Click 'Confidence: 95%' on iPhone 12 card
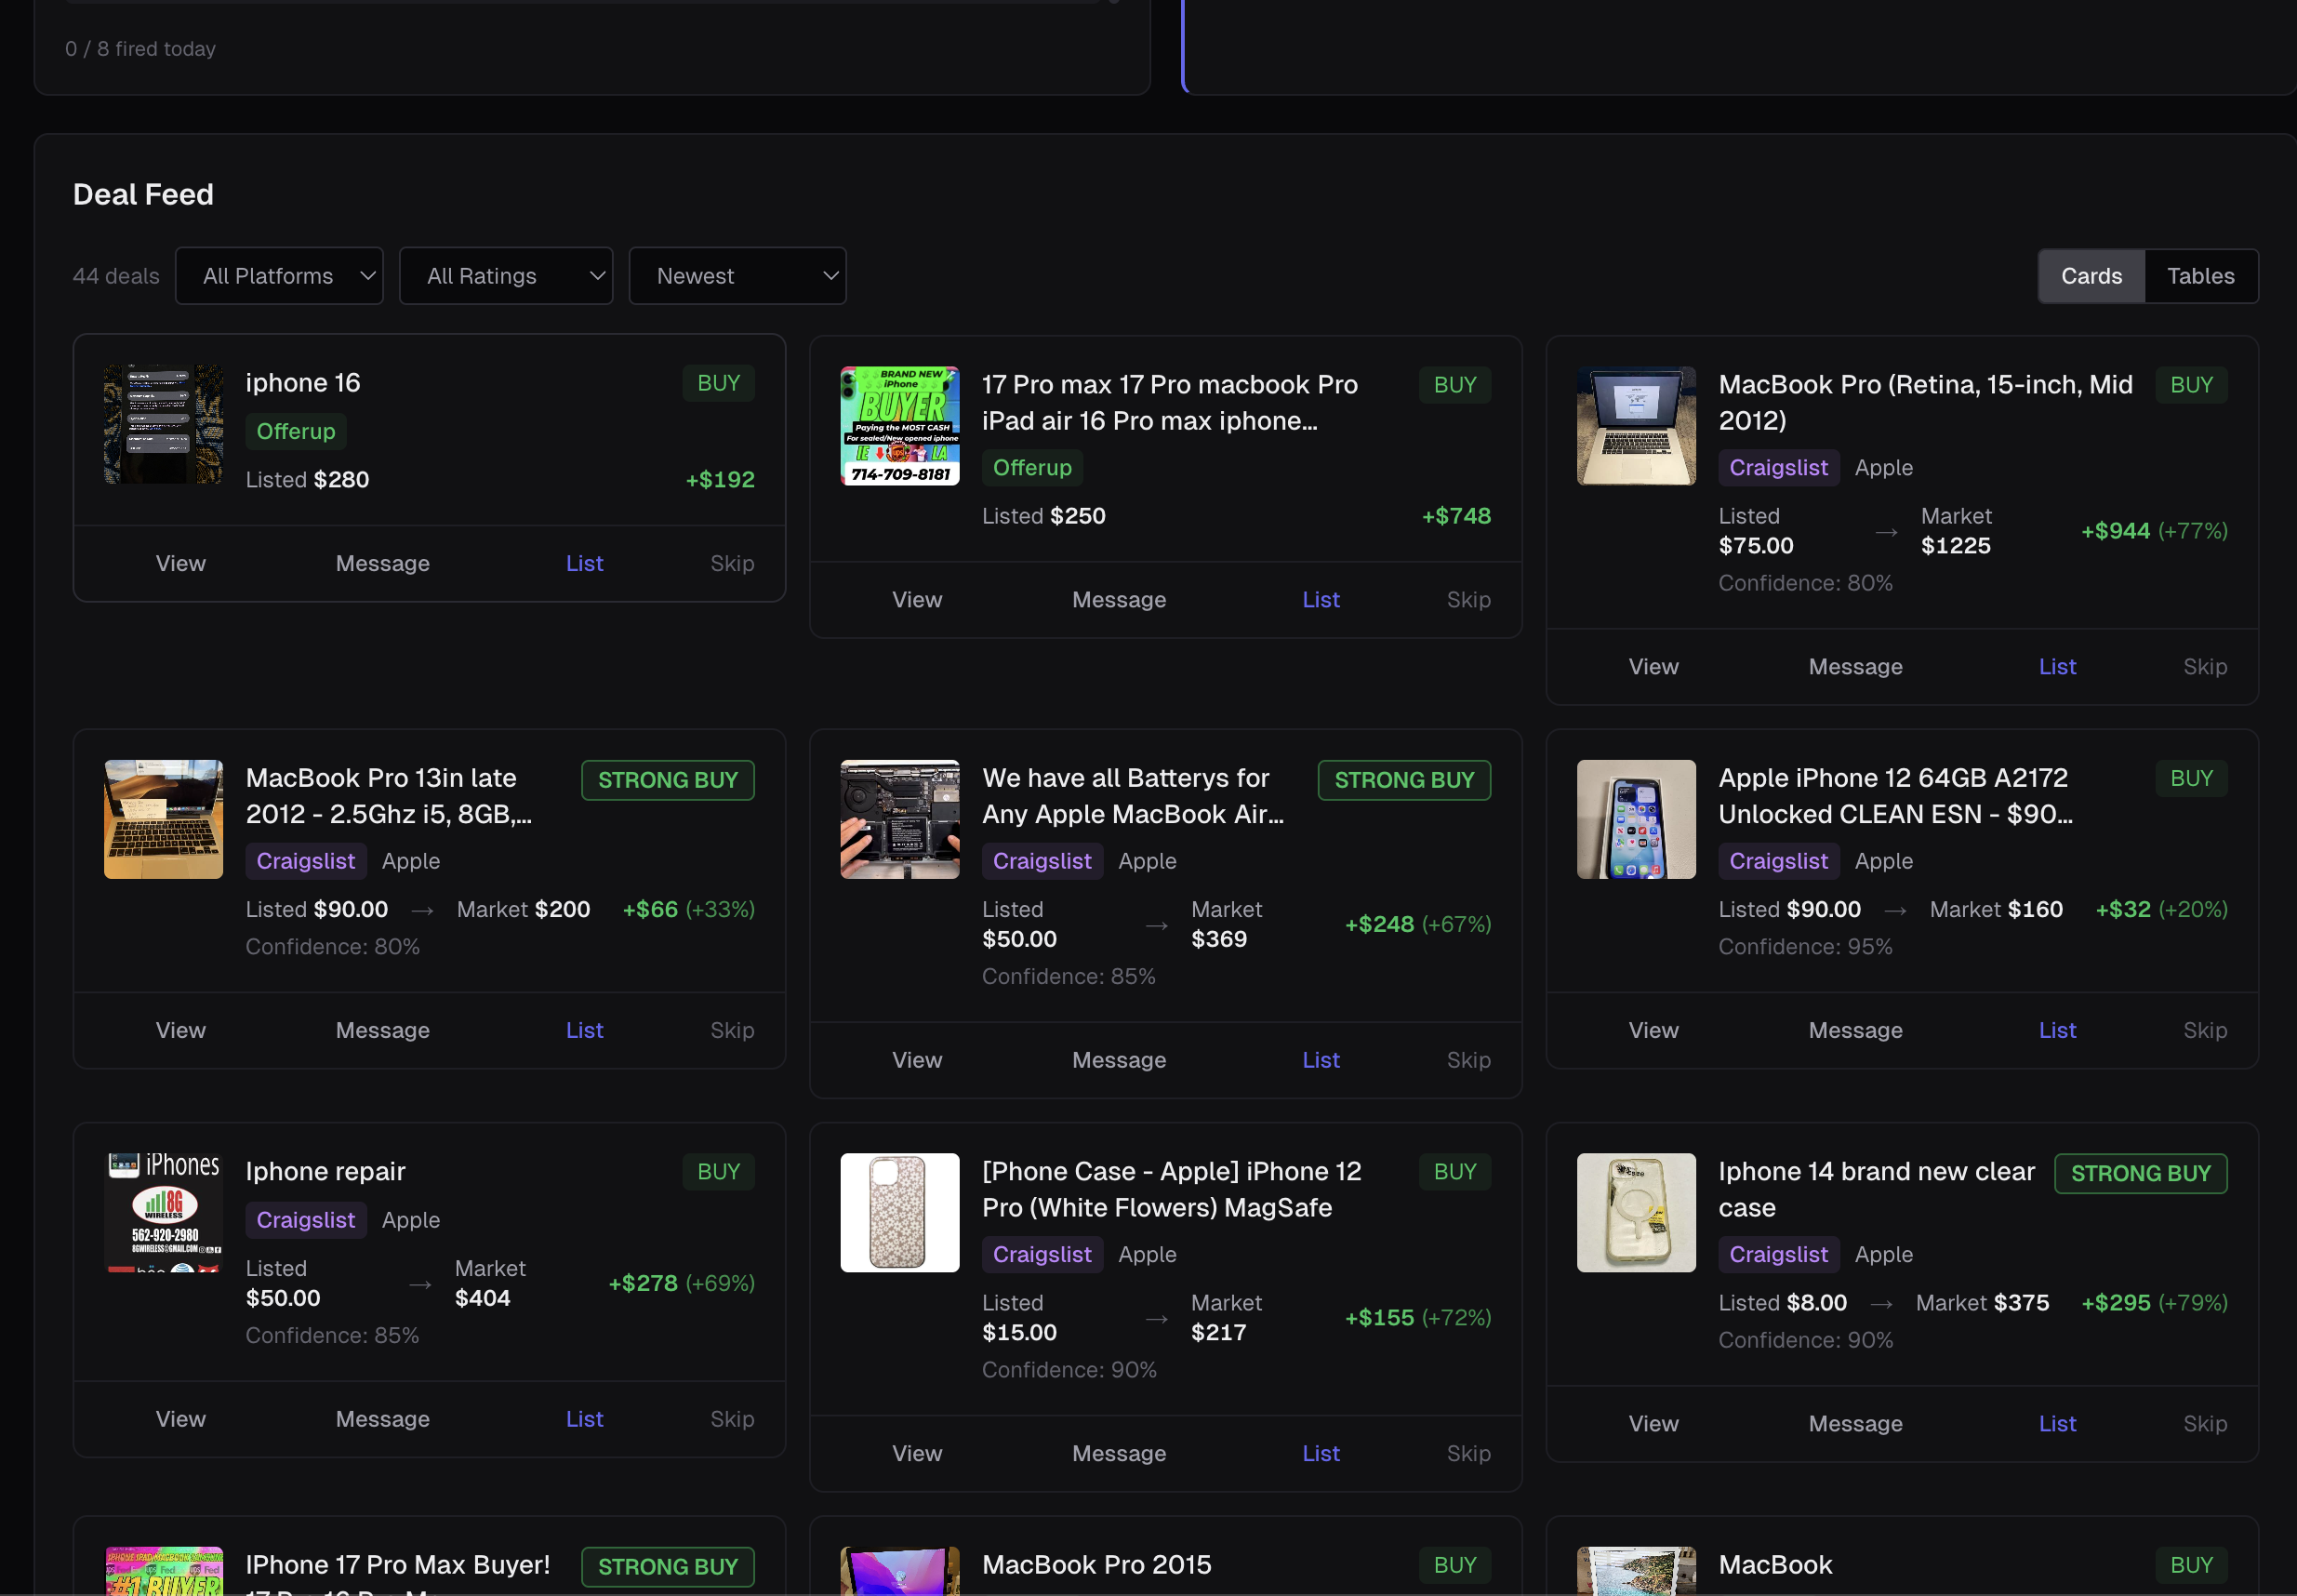This screenshot has width=2297, height=1596. pos(1805,946)
